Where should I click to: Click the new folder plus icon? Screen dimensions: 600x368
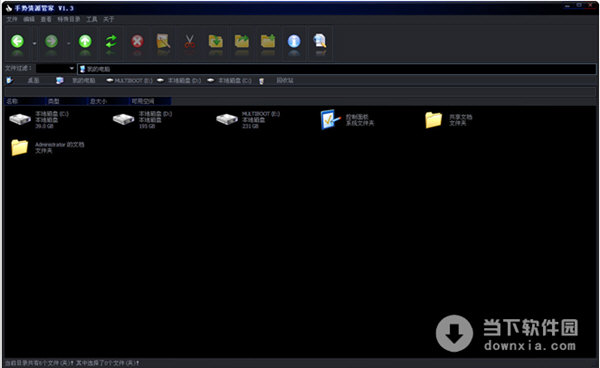pyautogui.click(x=268, y=41)
